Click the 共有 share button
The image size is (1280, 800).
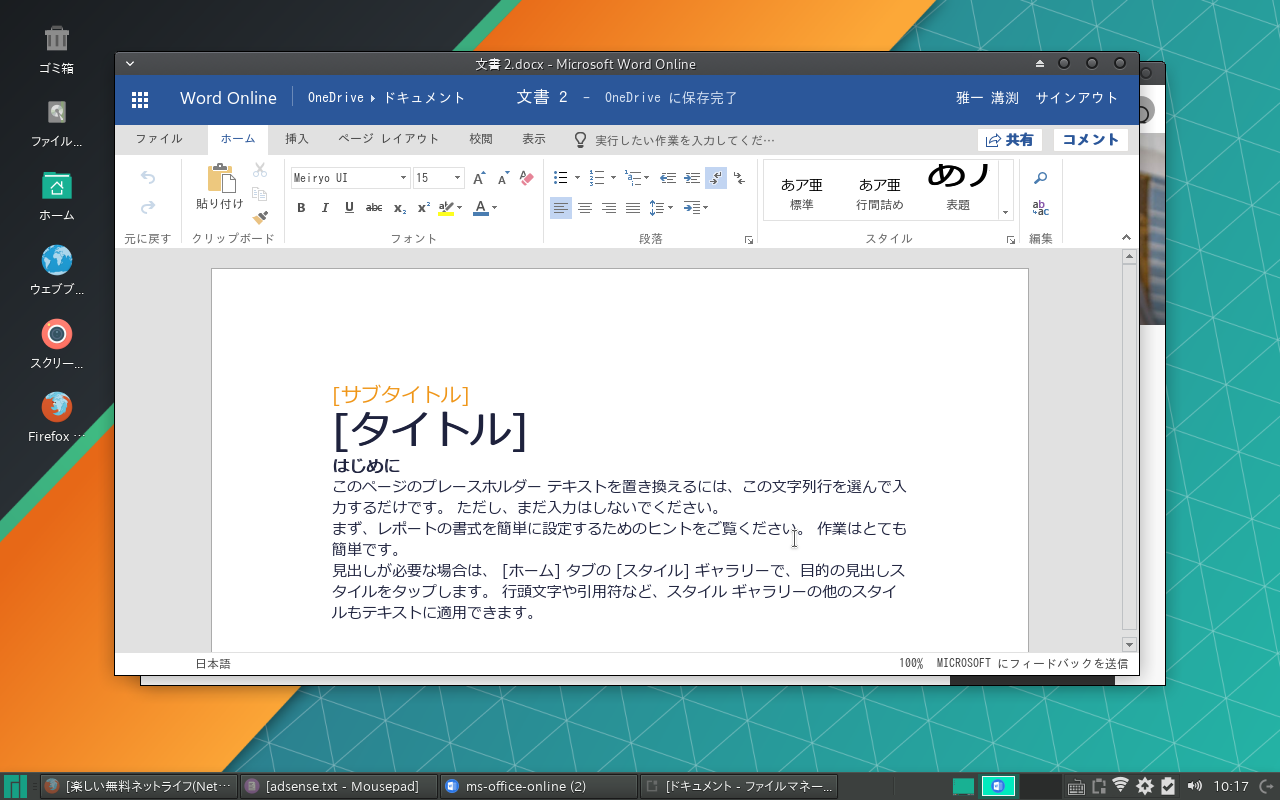click(x=1010, y=140)
